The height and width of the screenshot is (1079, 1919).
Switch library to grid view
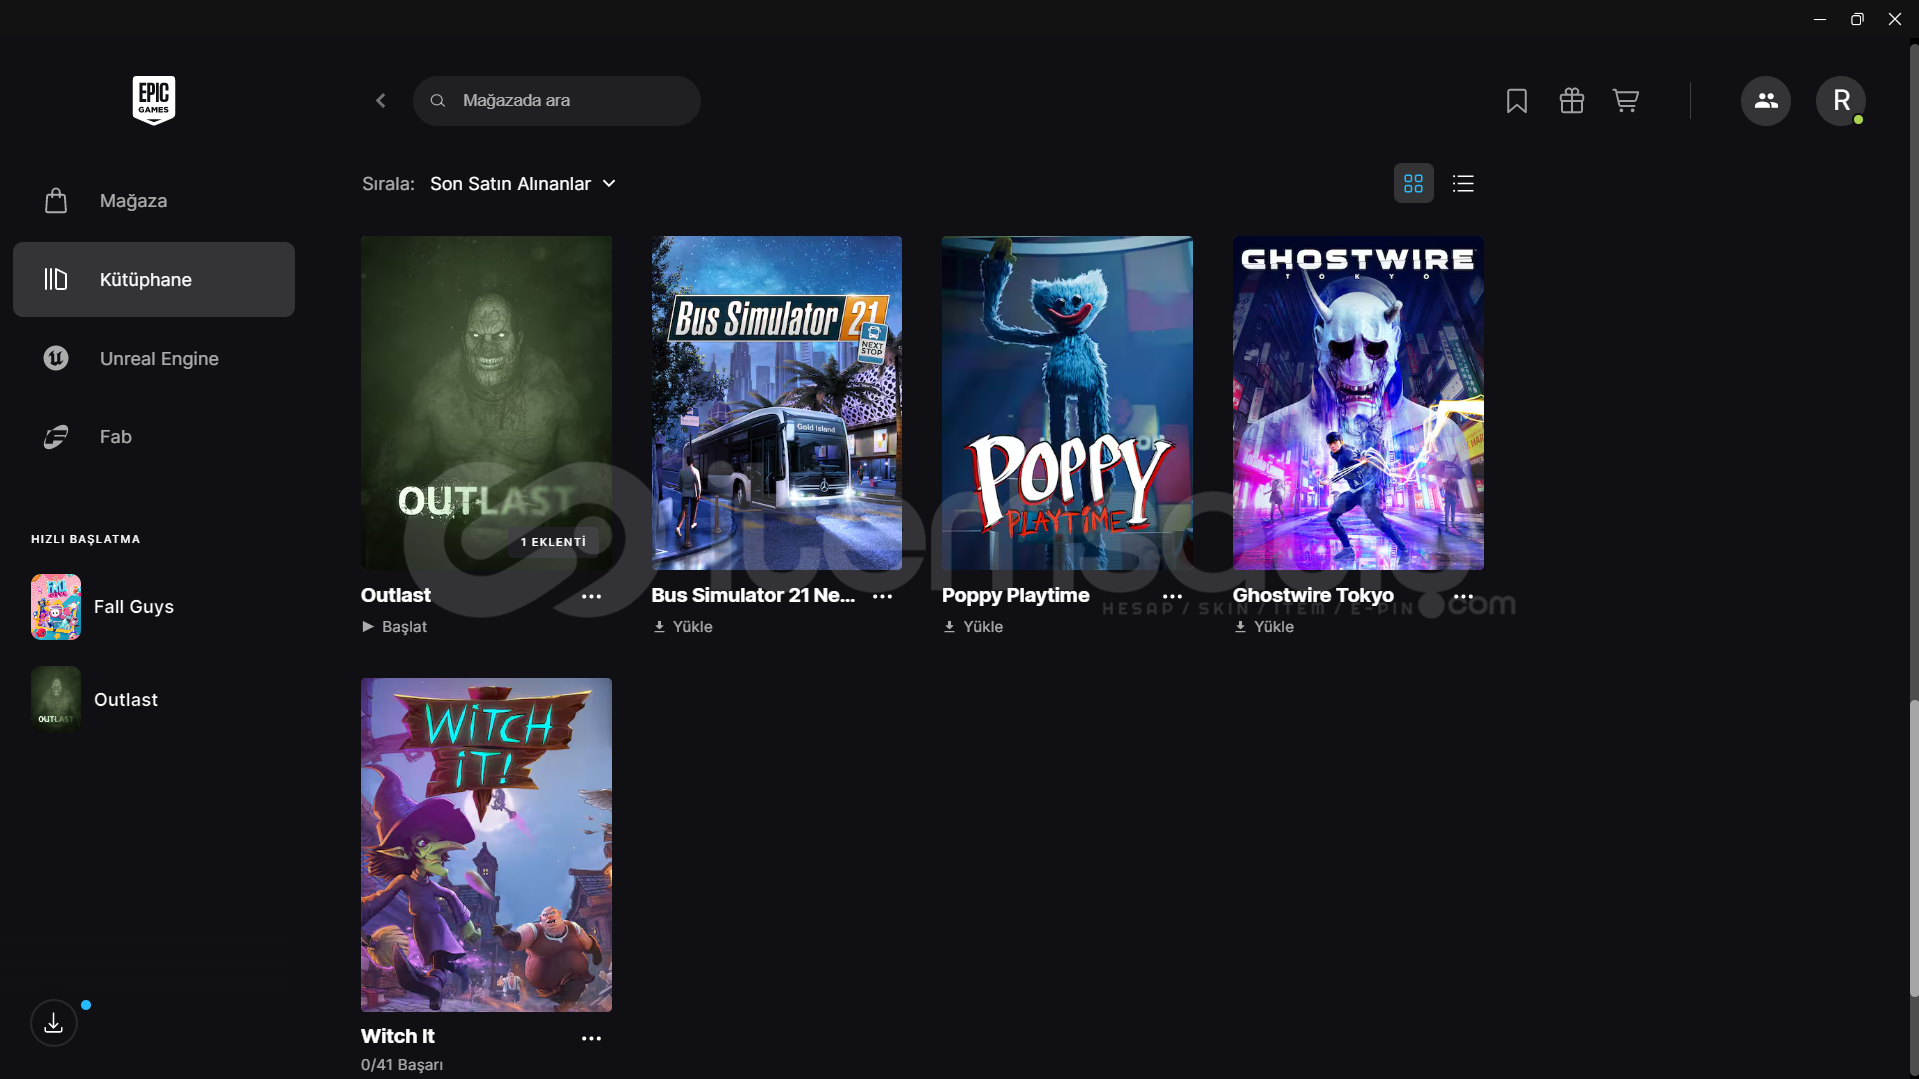point(1414,184)
